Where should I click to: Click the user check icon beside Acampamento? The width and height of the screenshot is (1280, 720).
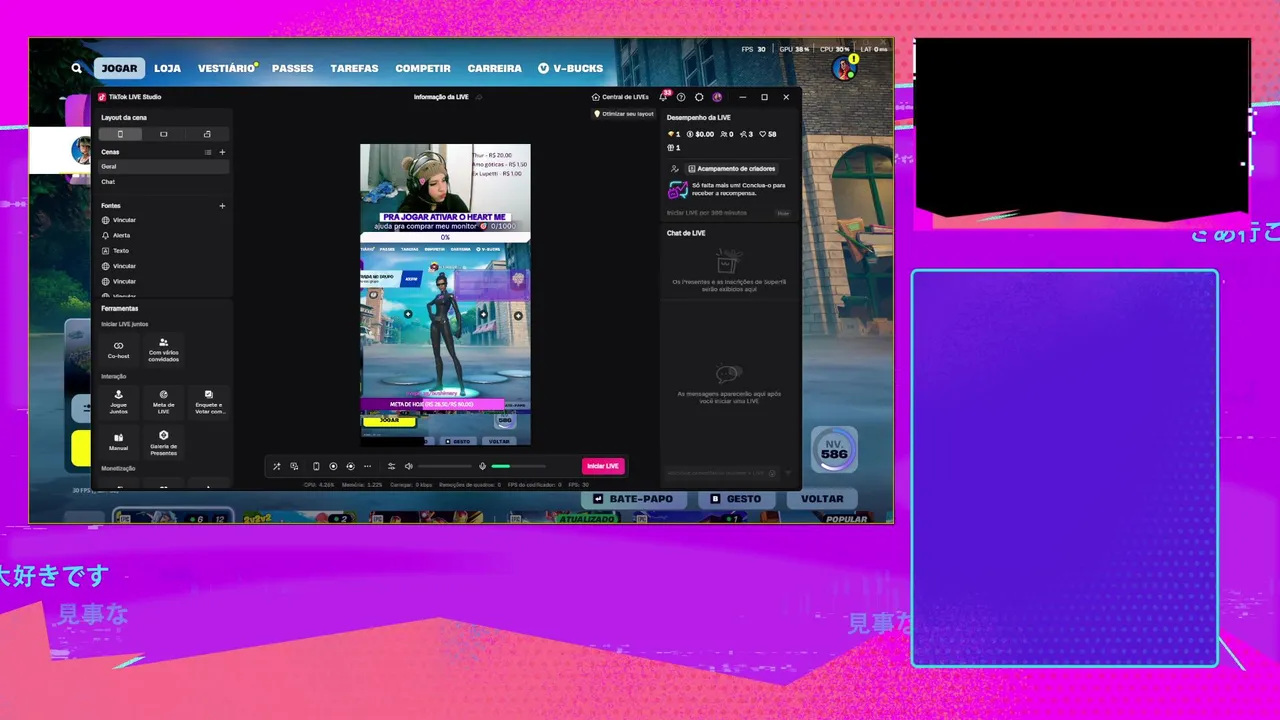click(x=675, y=169)
